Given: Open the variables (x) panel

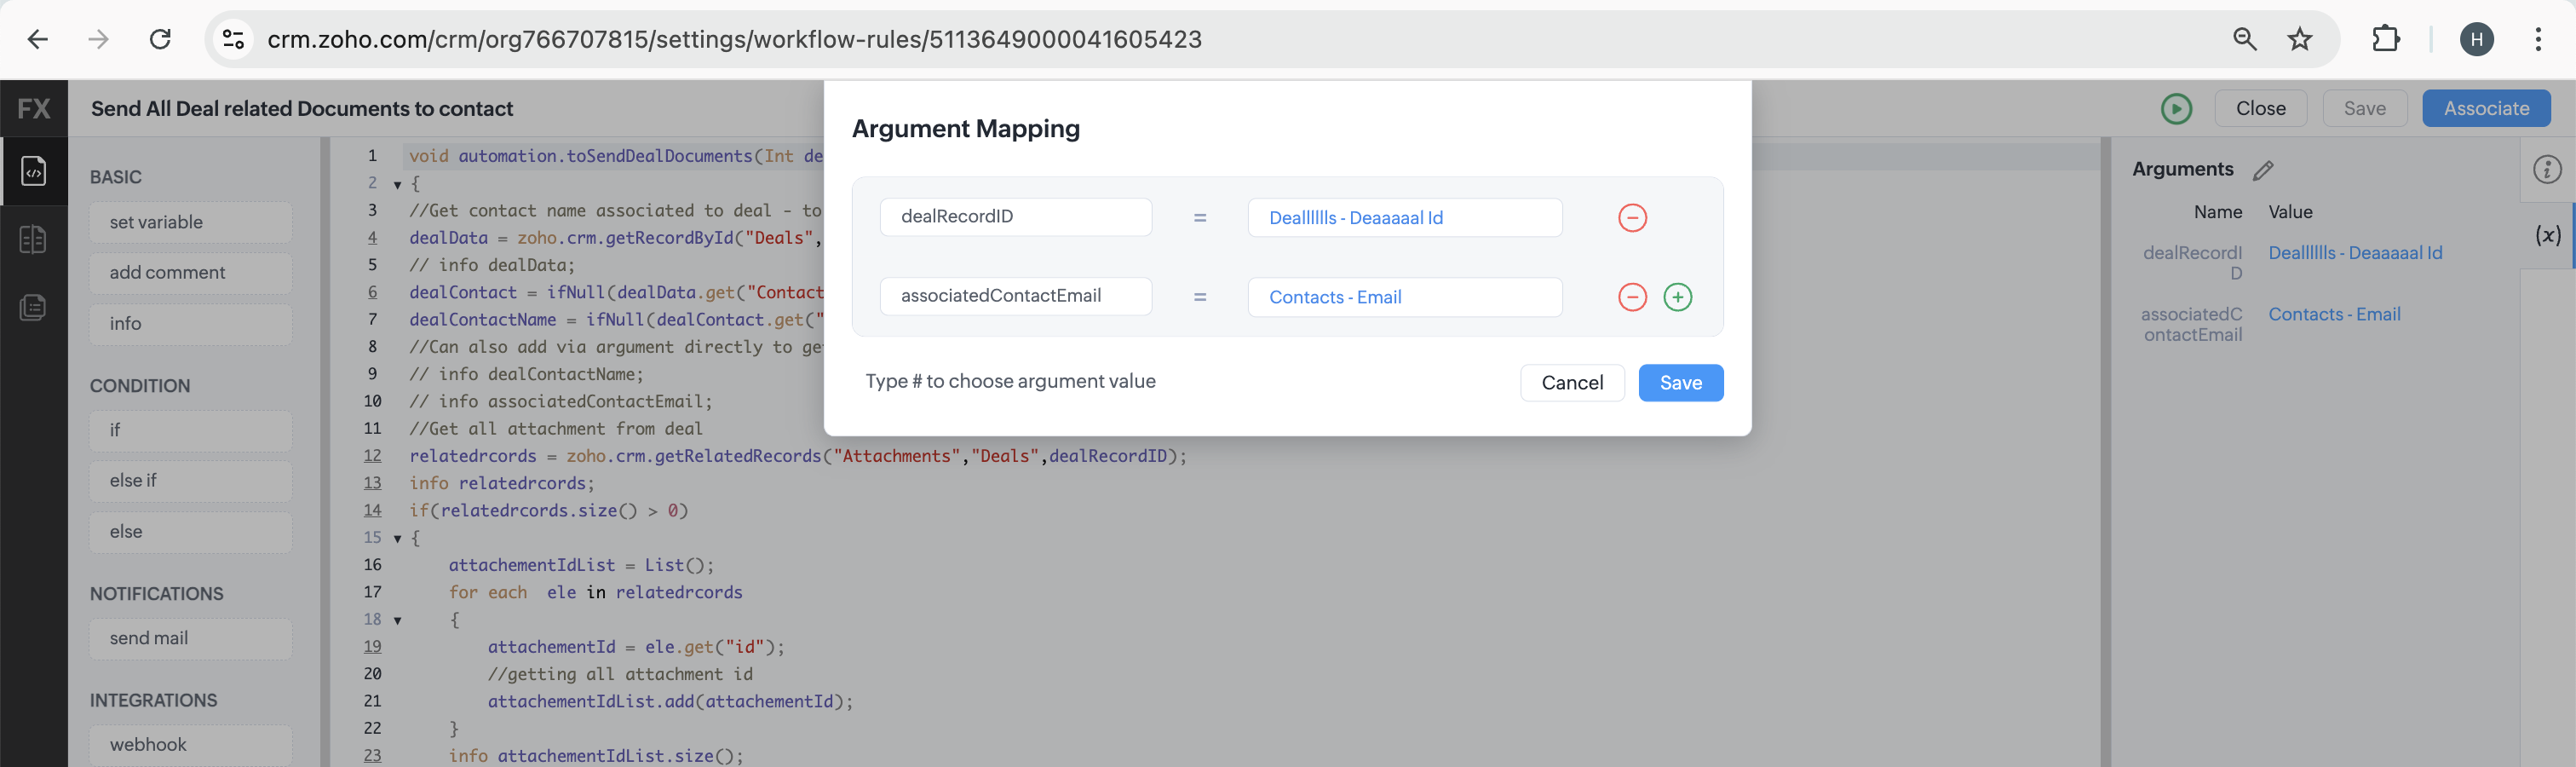Looking at the screenshot, I should tap(2547, 235).
